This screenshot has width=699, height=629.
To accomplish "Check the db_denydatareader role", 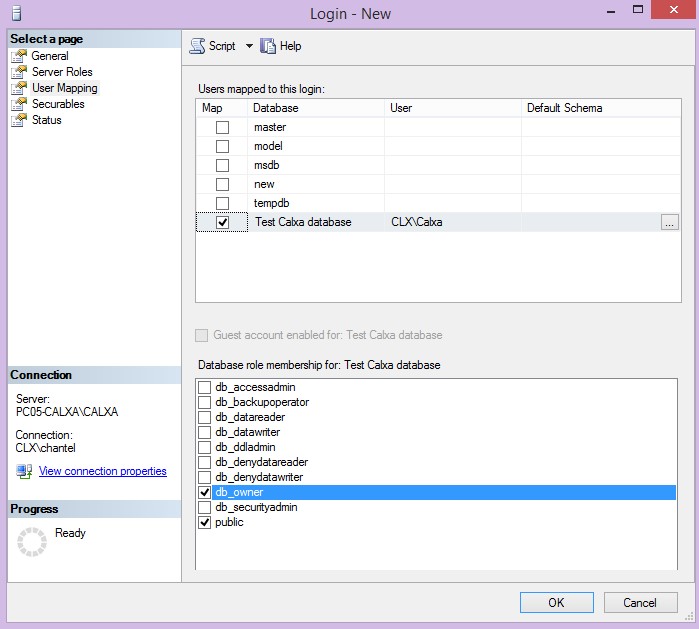I will pyautogui.click(x=205, y=462).
